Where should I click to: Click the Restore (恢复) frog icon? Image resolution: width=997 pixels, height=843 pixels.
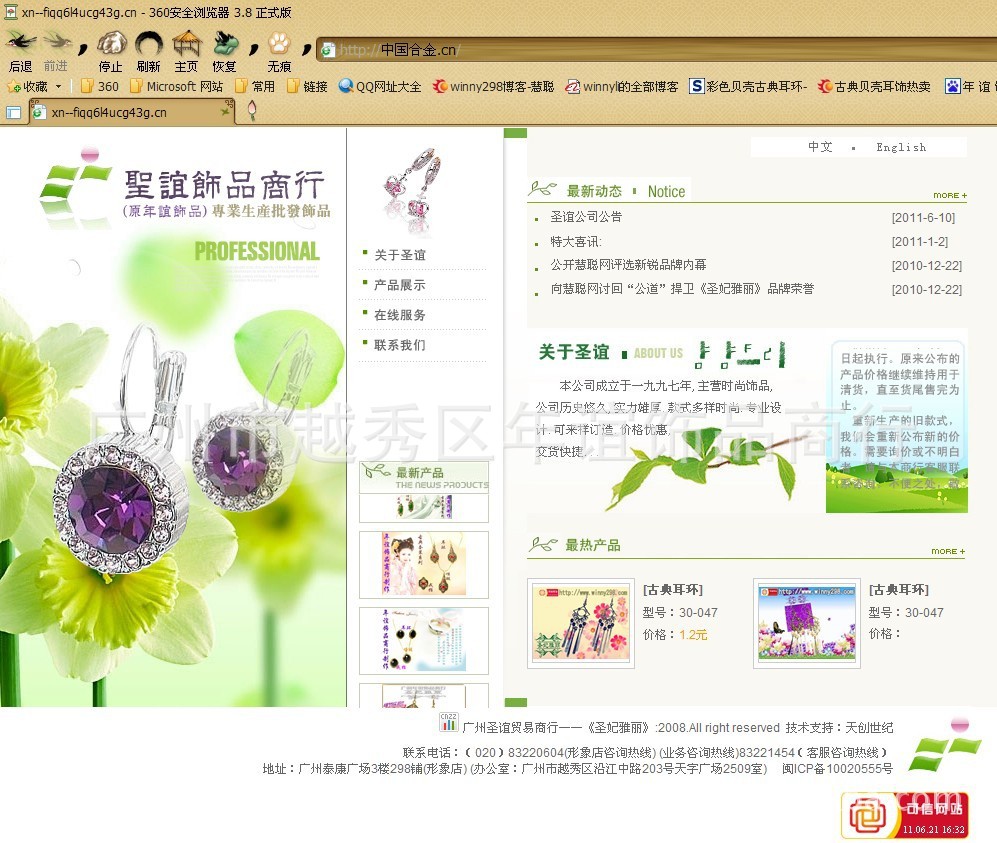coord(225,45)
